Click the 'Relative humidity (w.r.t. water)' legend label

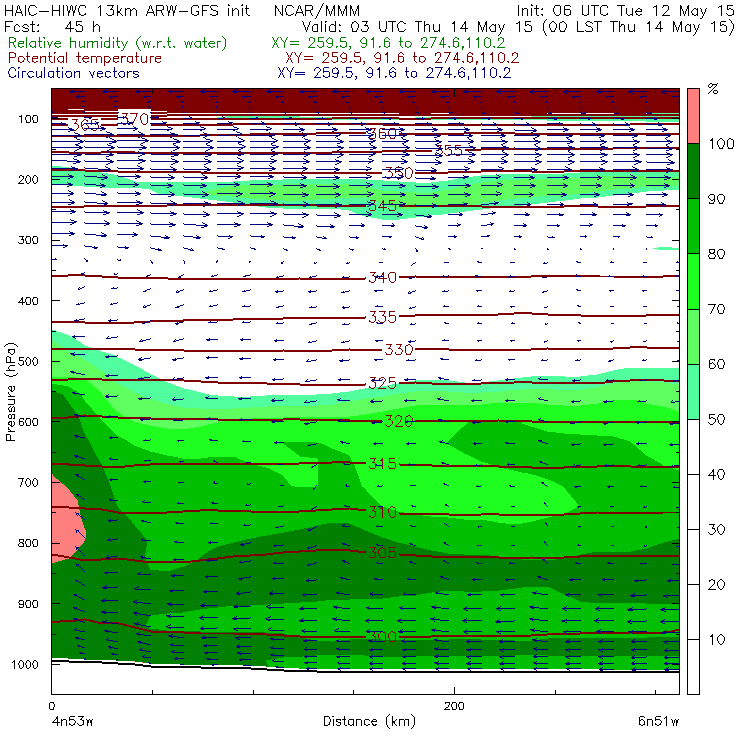click(118, 43)
